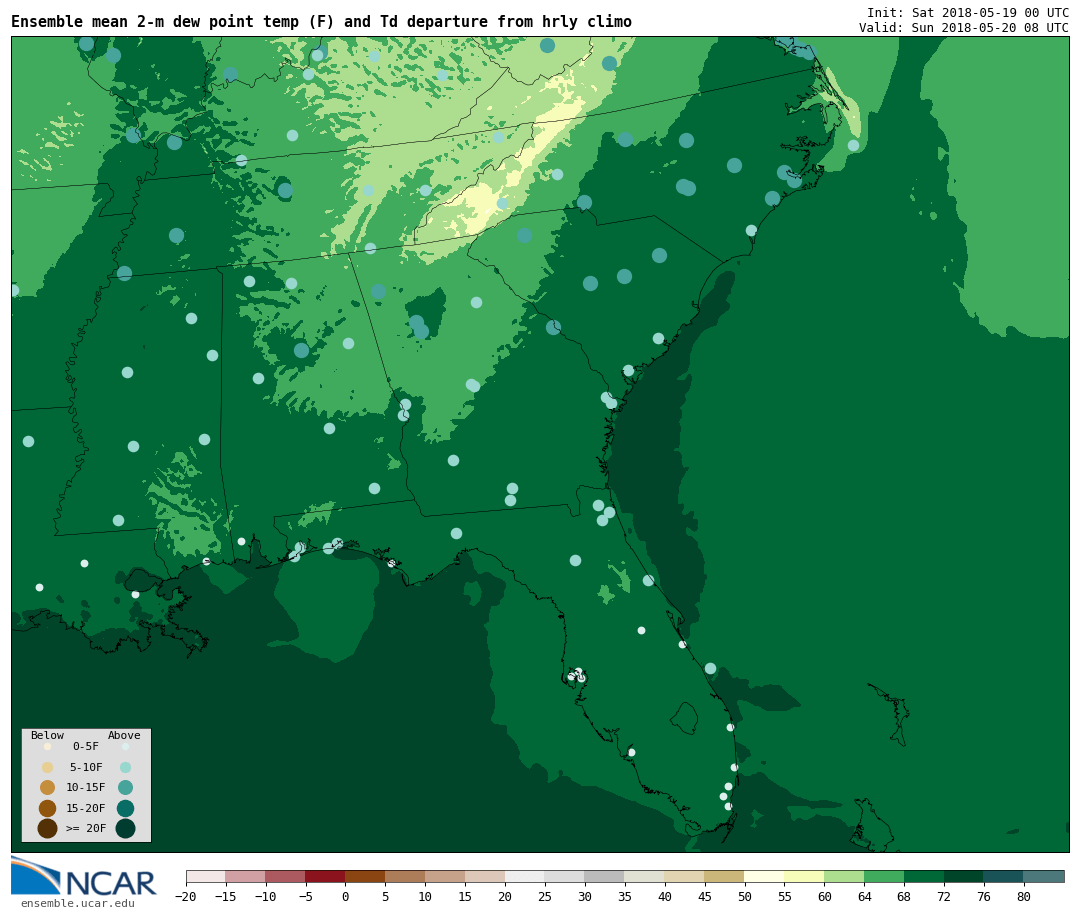The width and height of the screenshot is (1080, 915).
Task: Click the '50' colorbar tick label
Action: click(745, 896)
